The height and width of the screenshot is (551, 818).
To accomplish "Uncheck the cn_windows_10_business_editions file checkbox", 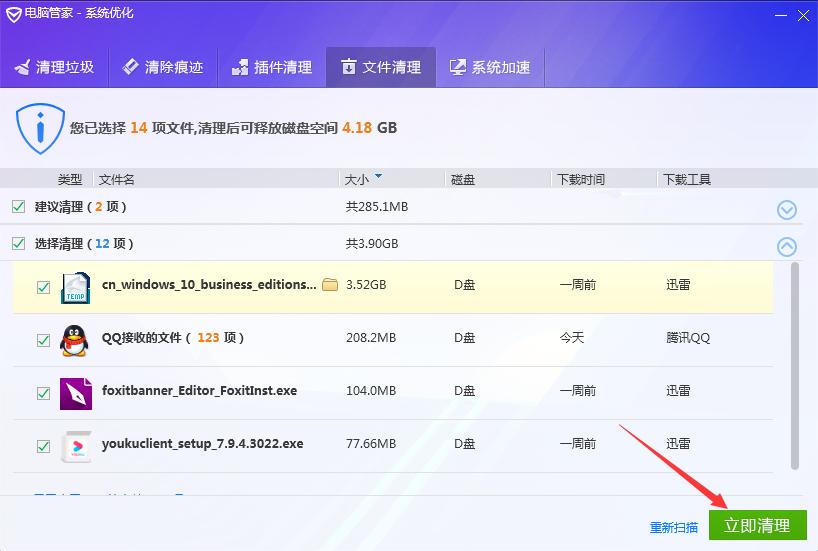I will [43, 288].
